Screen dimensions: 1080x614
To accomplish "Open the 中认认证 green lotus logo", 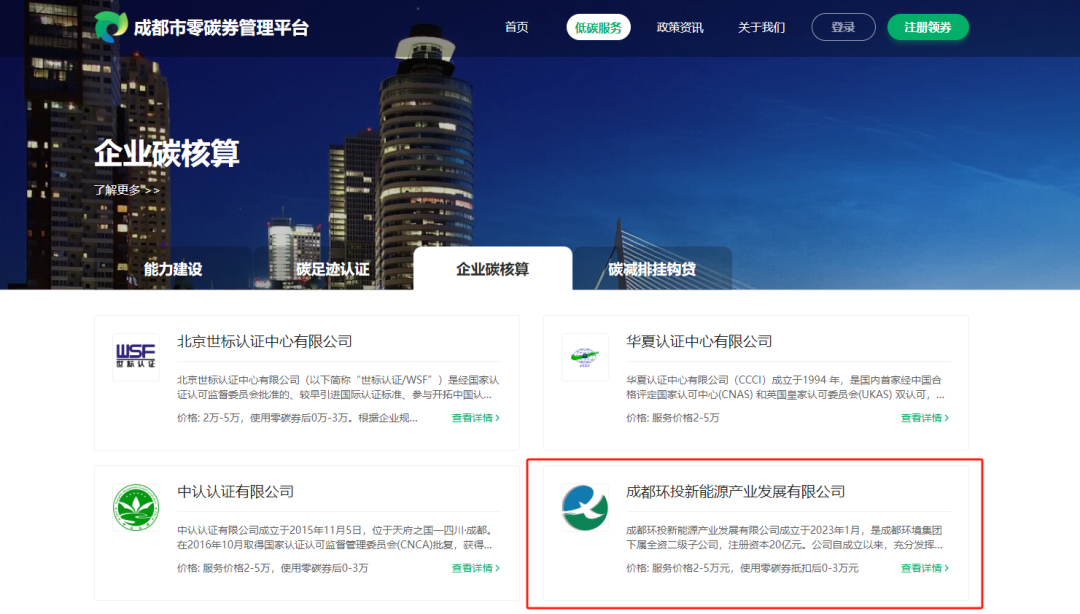I will pyautogui.click(x=136, y=507).
